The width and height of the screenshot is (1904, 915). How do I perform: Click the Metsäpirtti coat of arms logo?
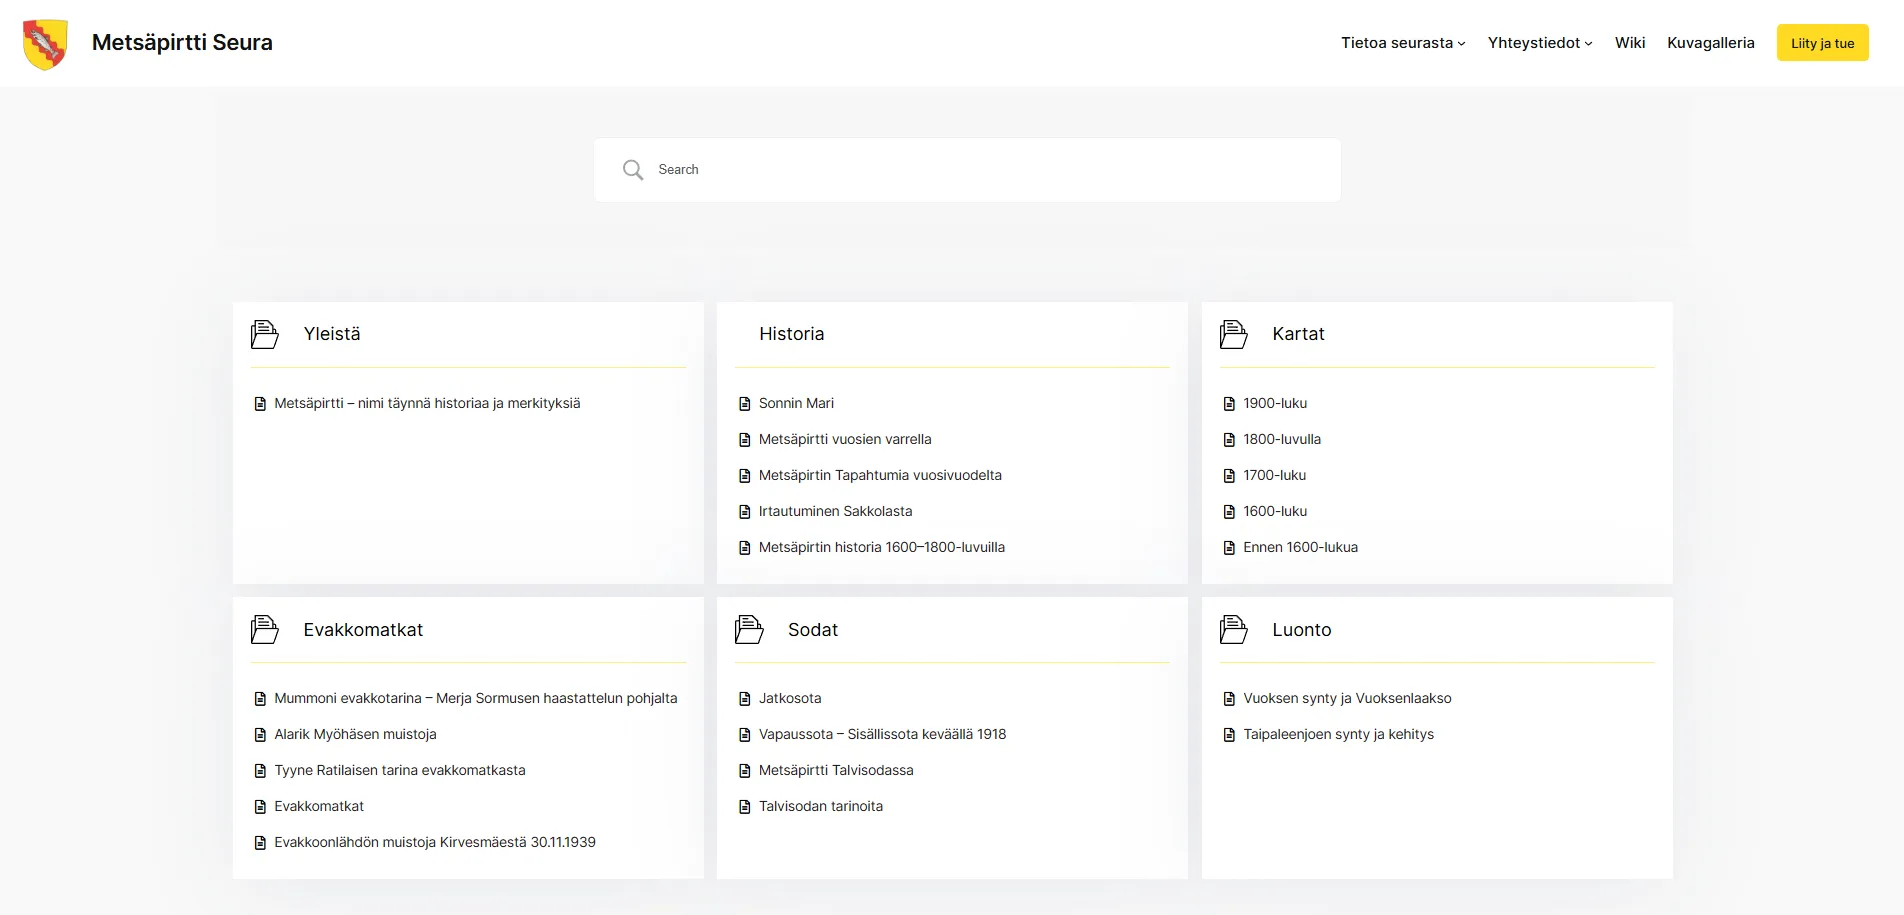click(x=45, y=42)
